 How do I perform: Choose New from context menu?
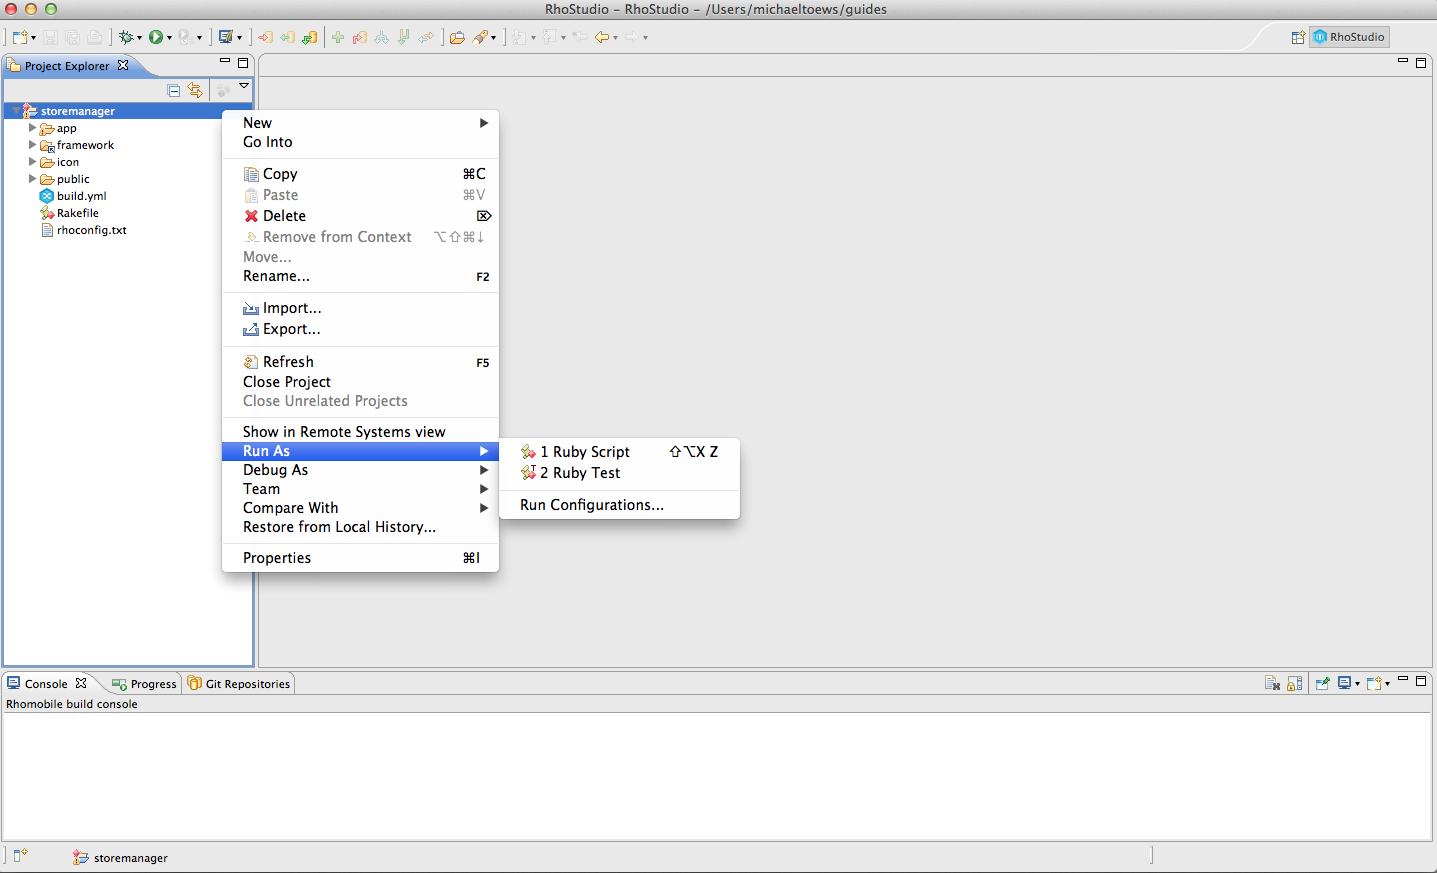pyautogui.click(x=360, y=123)
